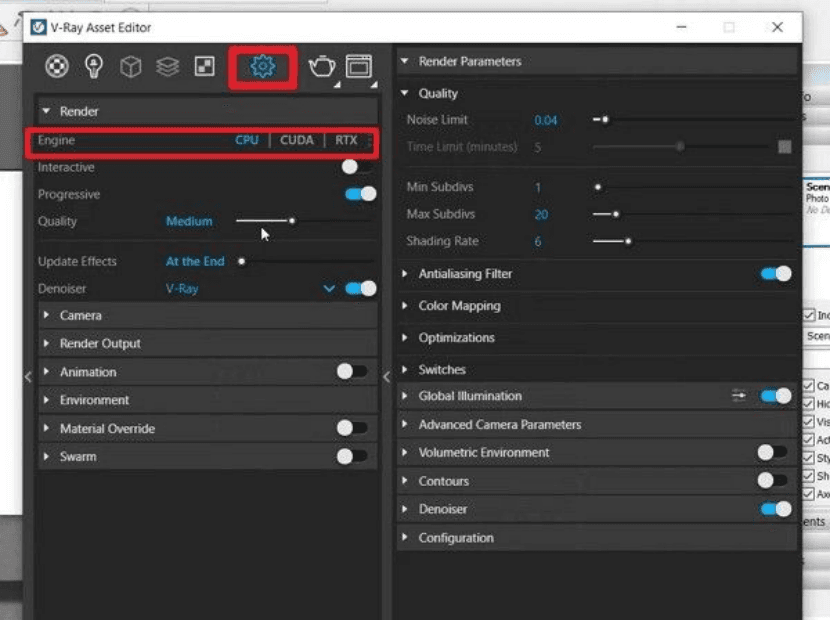Toggle the Time Limit checkbox square
This screenshot has width=830, height=620.
784,147
